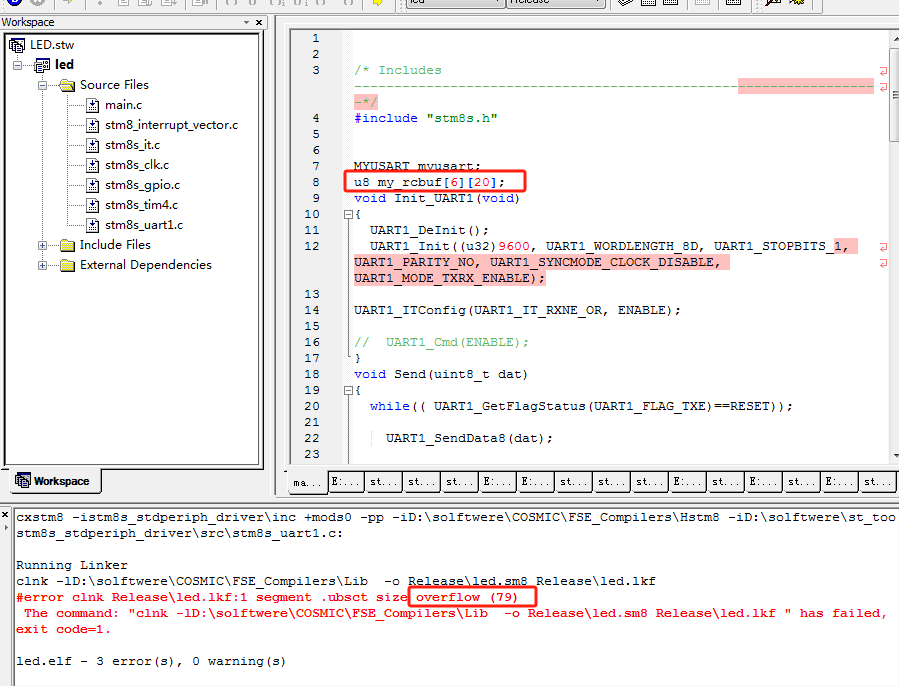Click the LED.stw workspace icon

pos(17,45)
